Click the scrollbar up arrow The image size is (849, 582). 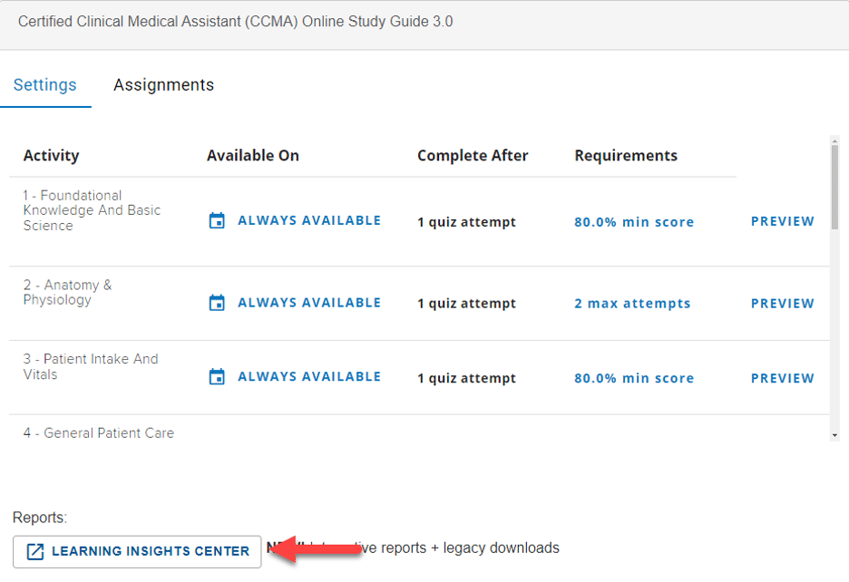(x=835, y=141)
